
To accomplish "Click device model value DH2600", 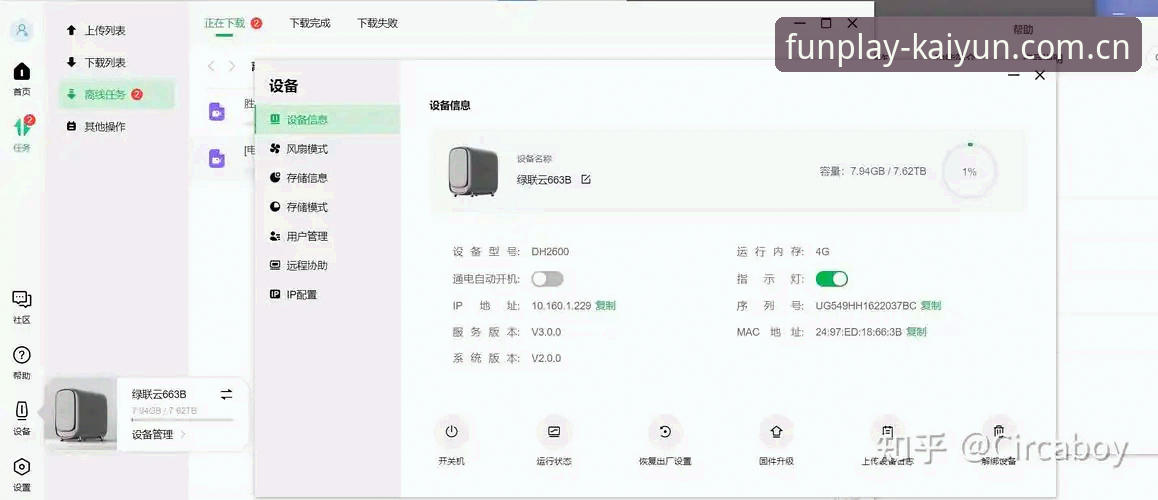I will 550,251.
